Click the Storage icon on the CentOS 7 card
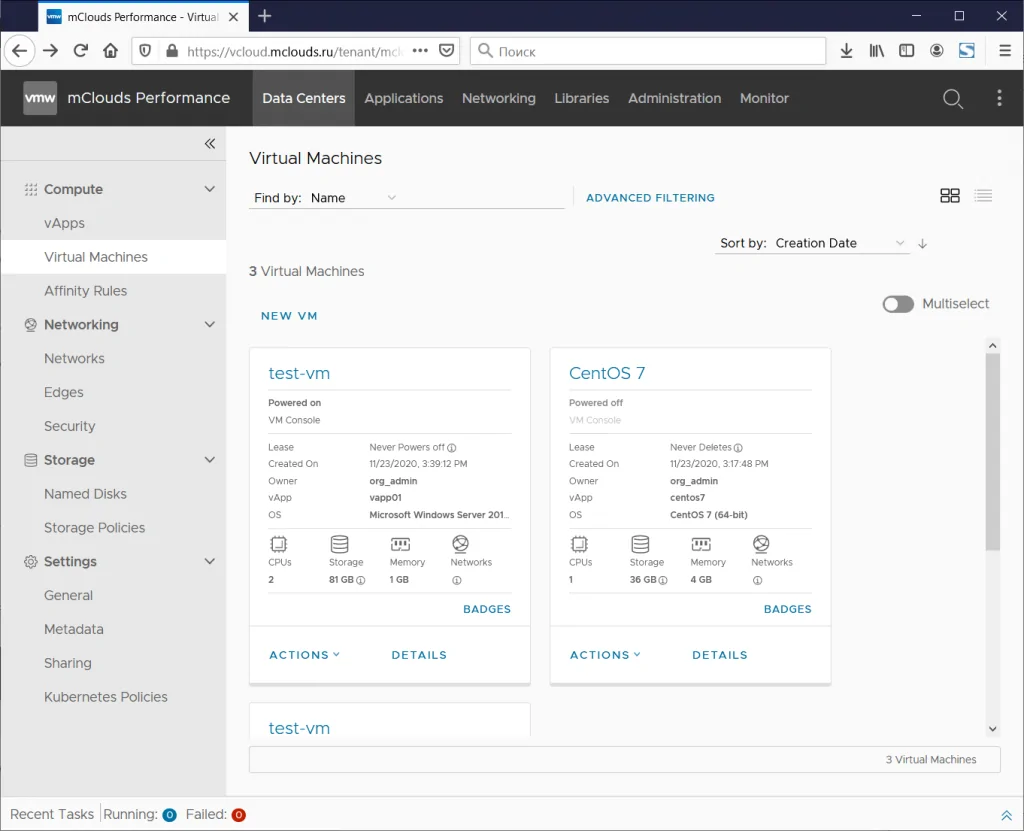 640,544
